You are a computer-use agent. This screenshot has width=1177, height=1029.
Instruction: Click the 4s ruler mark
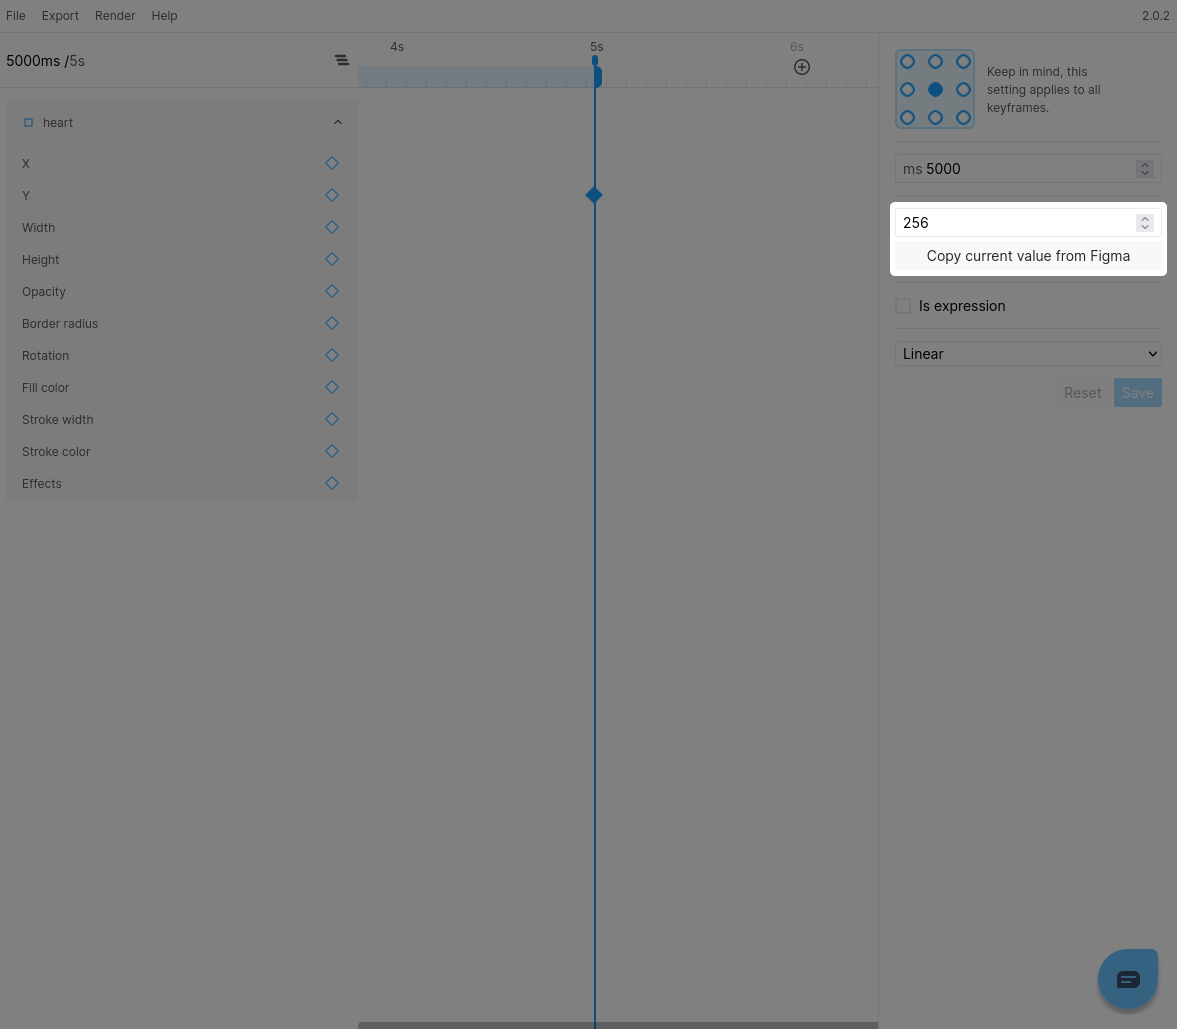(x=397, y=47)
